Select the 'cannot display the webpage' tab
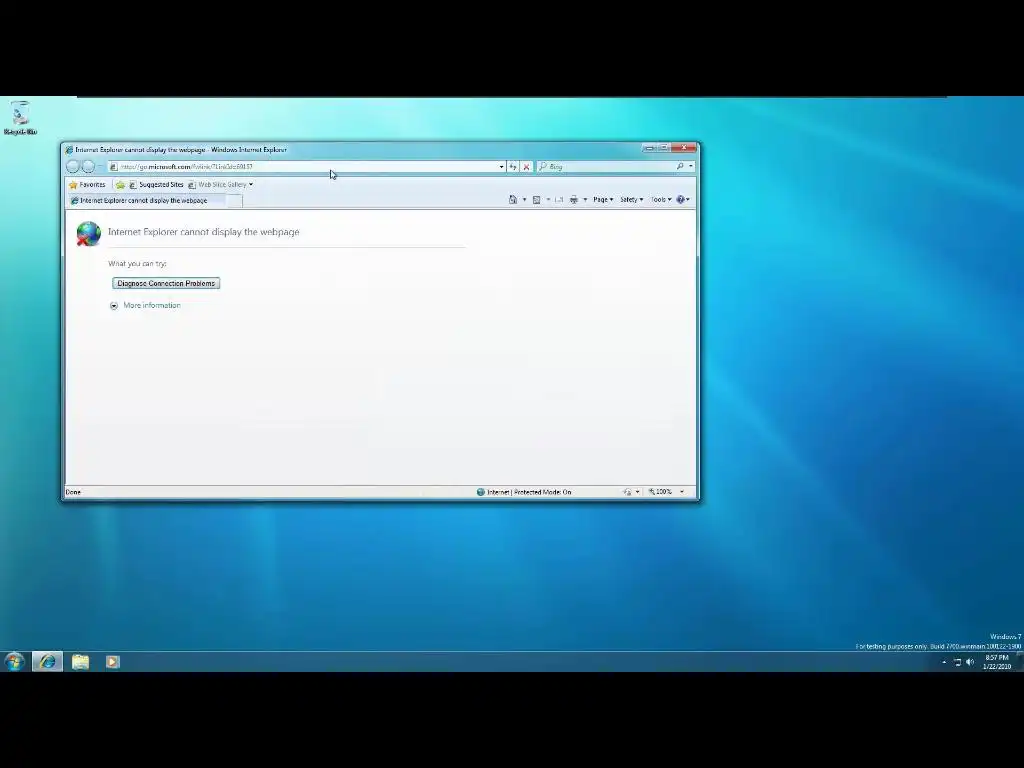 [x=147, y=200]
